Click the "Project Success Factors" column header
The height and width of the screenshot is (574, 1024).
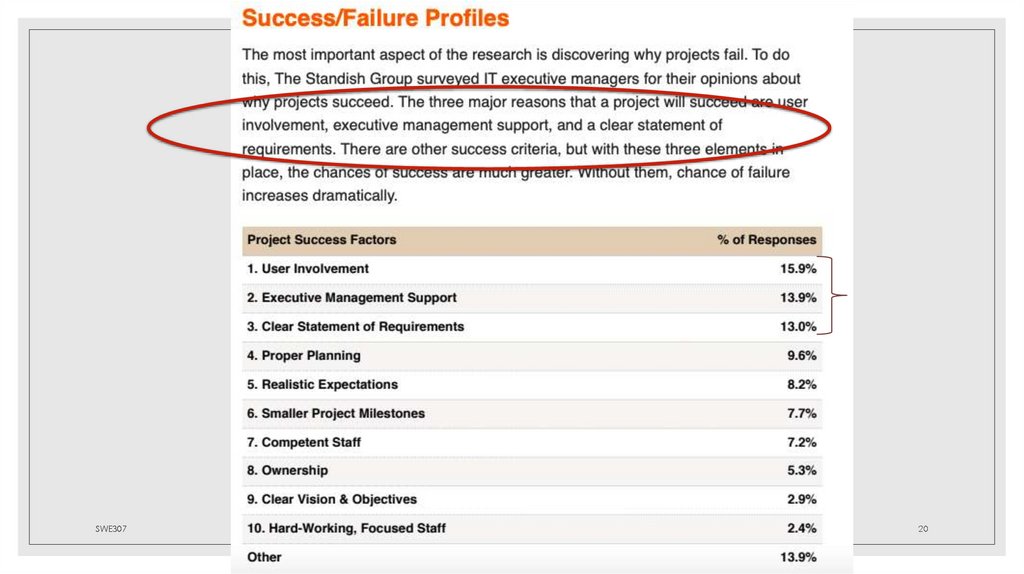point(322,240)
